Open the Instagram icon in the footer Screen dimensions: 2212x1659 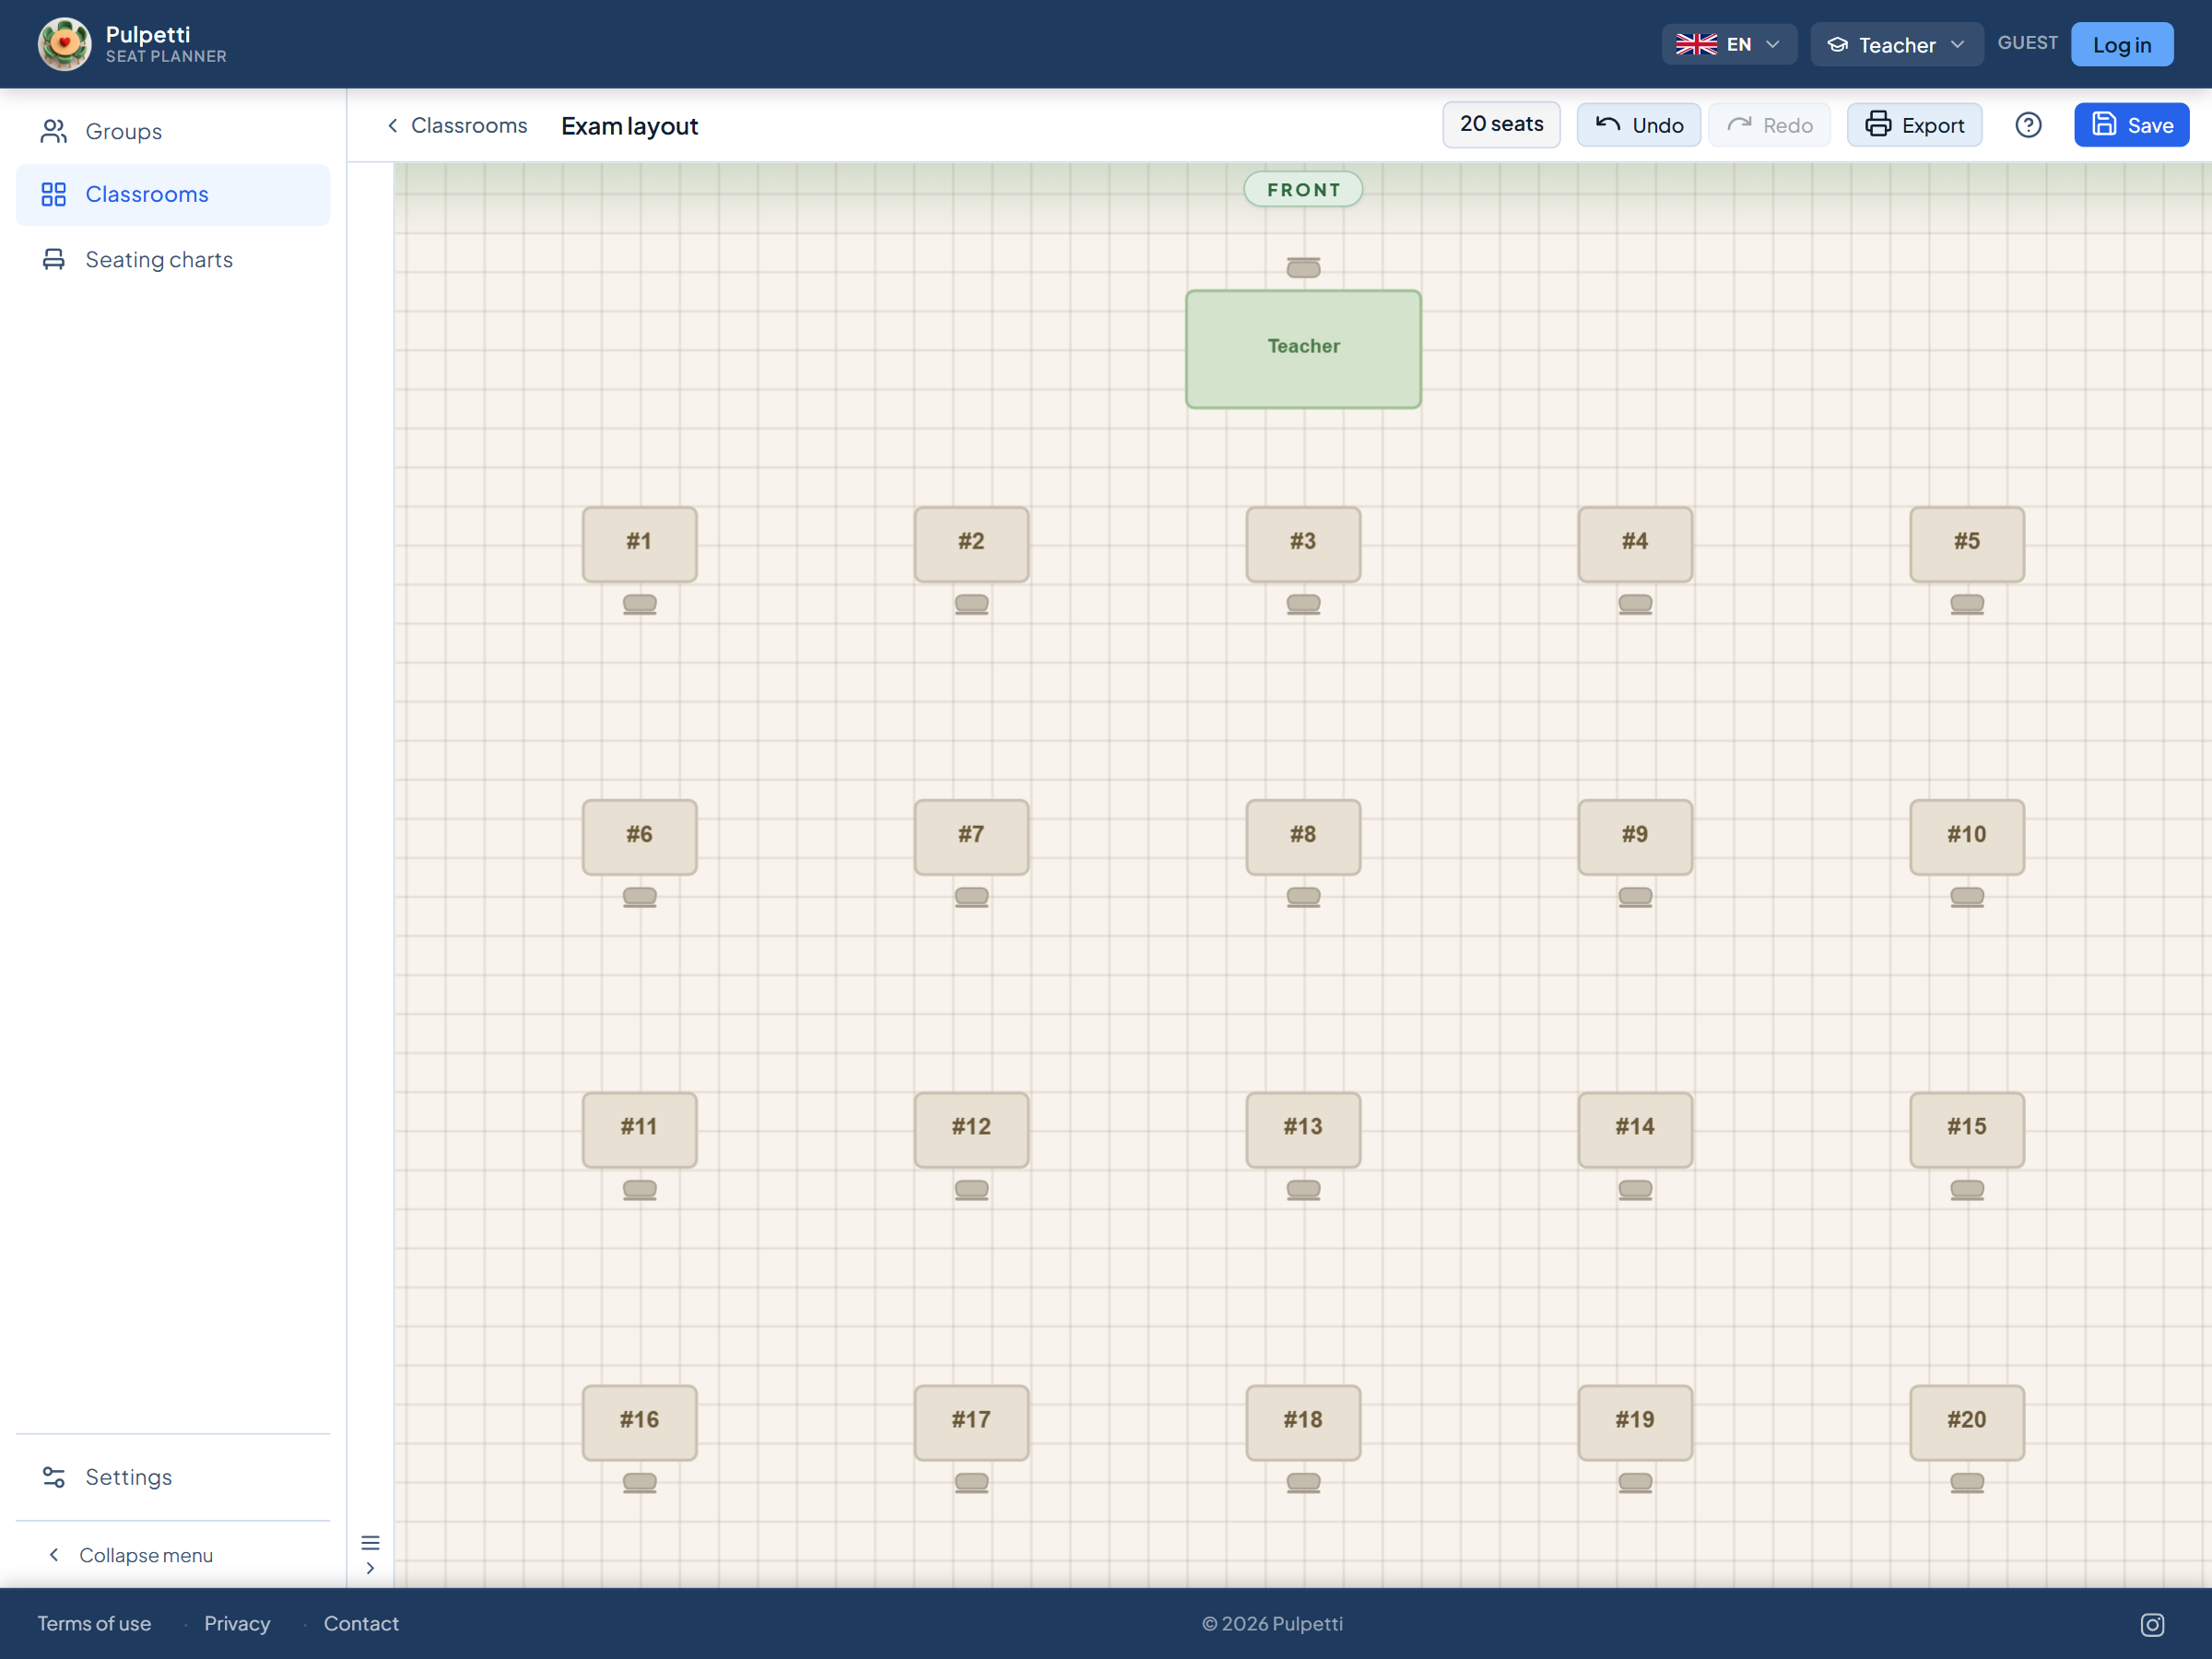pos(2152,1625)
